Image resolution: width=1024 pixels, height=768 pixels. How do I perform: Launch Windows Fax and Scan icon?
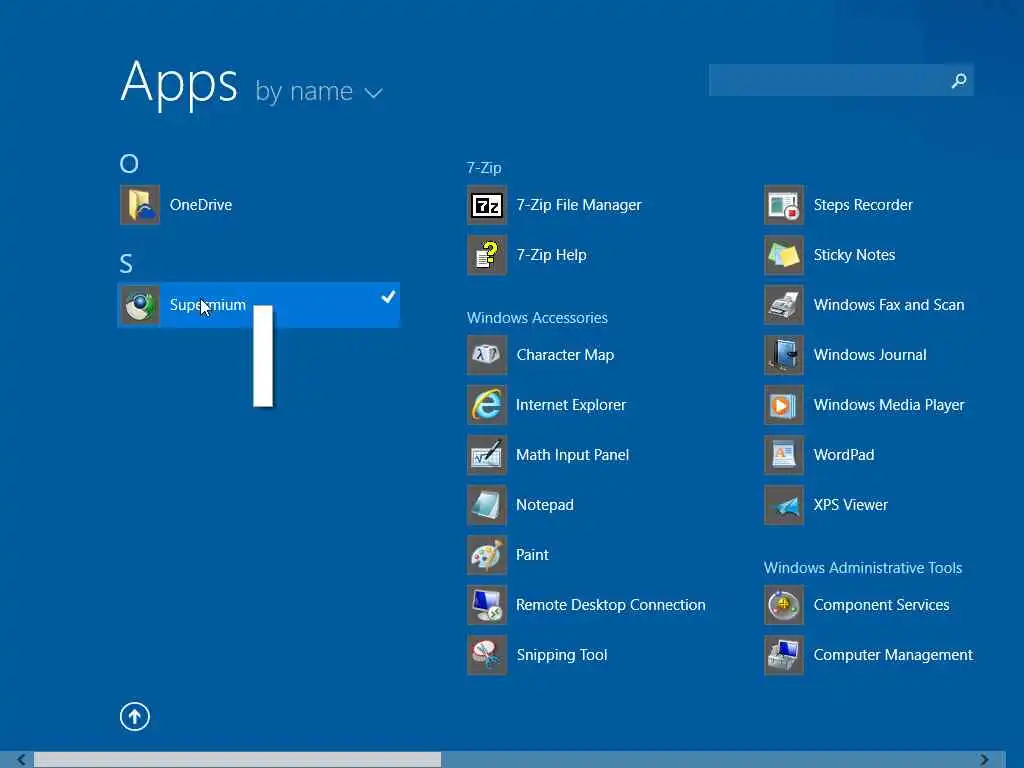click(x=784, y=305)
